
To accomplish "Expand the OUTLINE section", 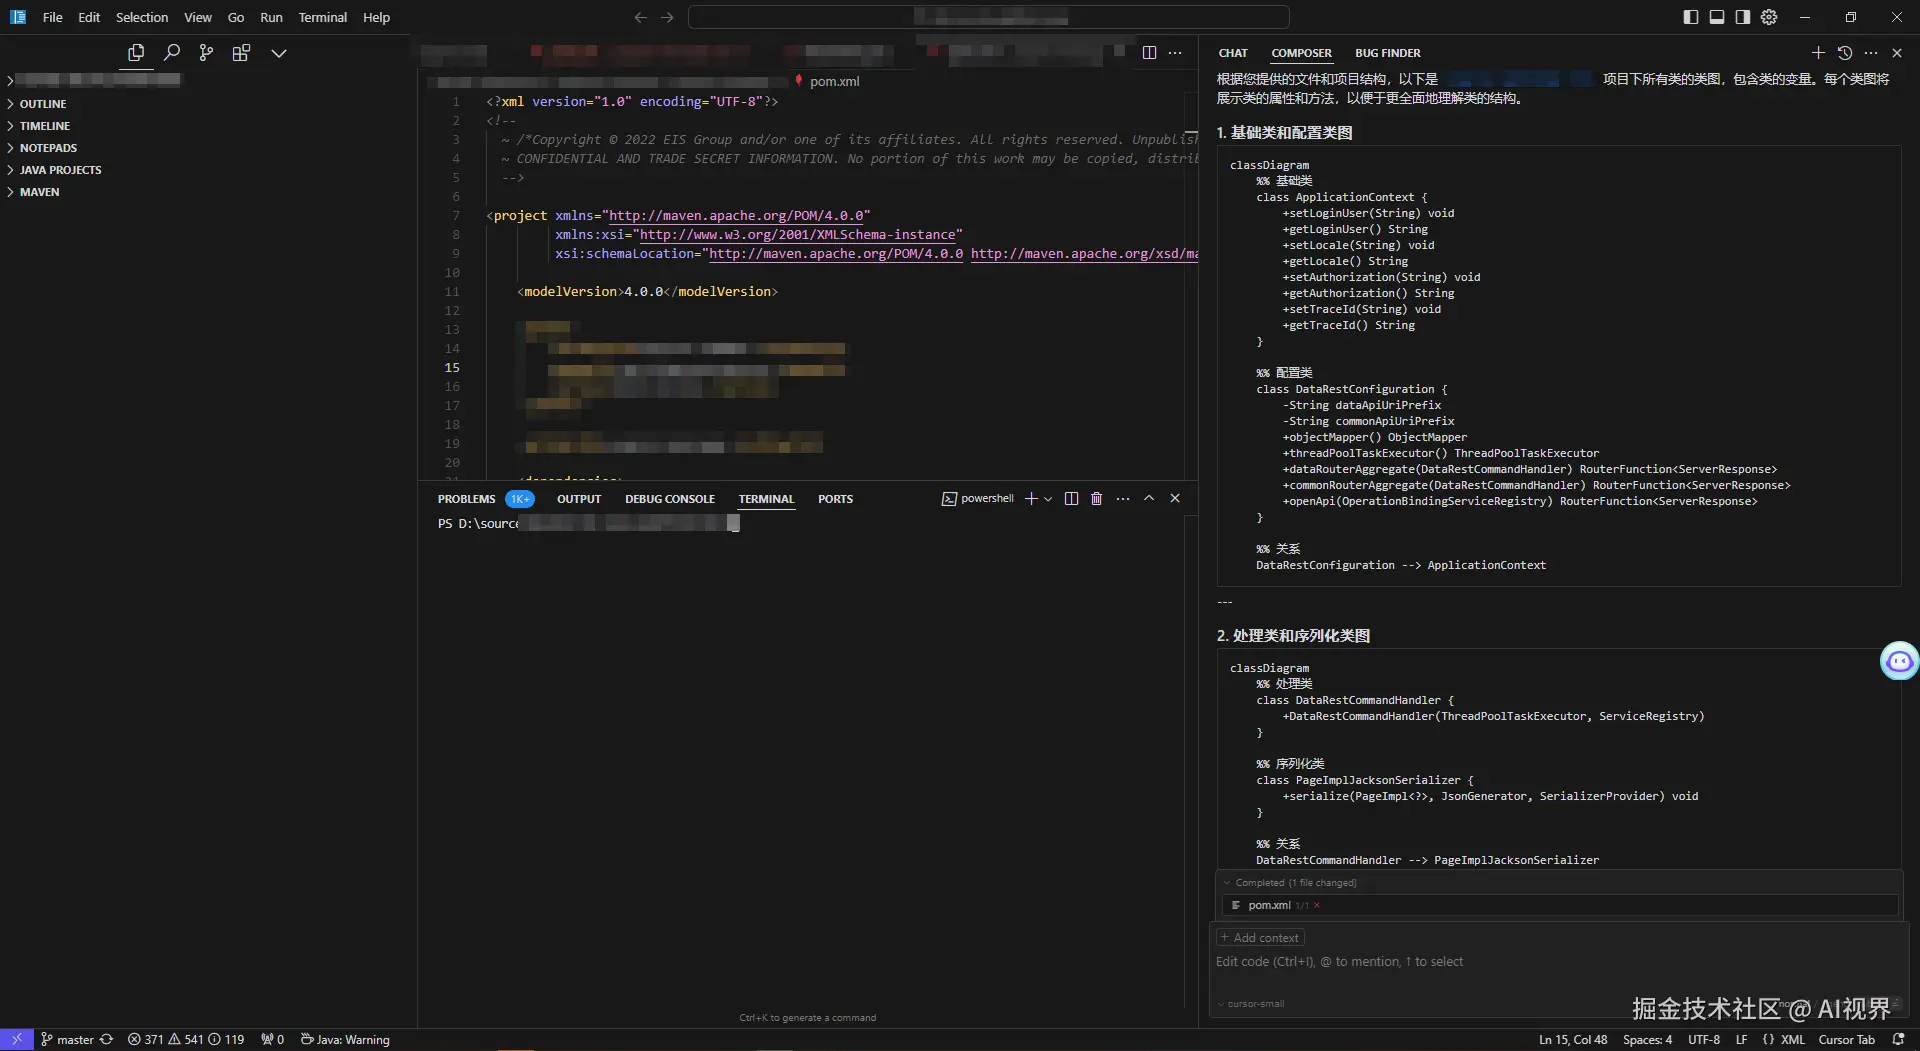I will [43, 104].
